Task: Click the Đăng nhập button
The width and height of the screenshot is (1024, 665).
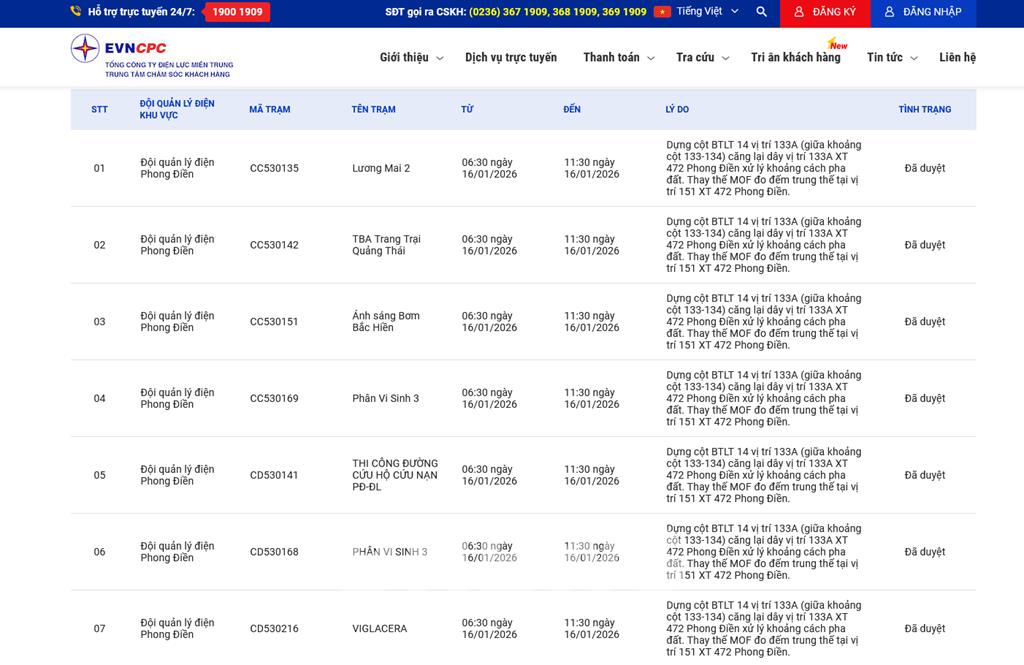Action: pos(923,12)
